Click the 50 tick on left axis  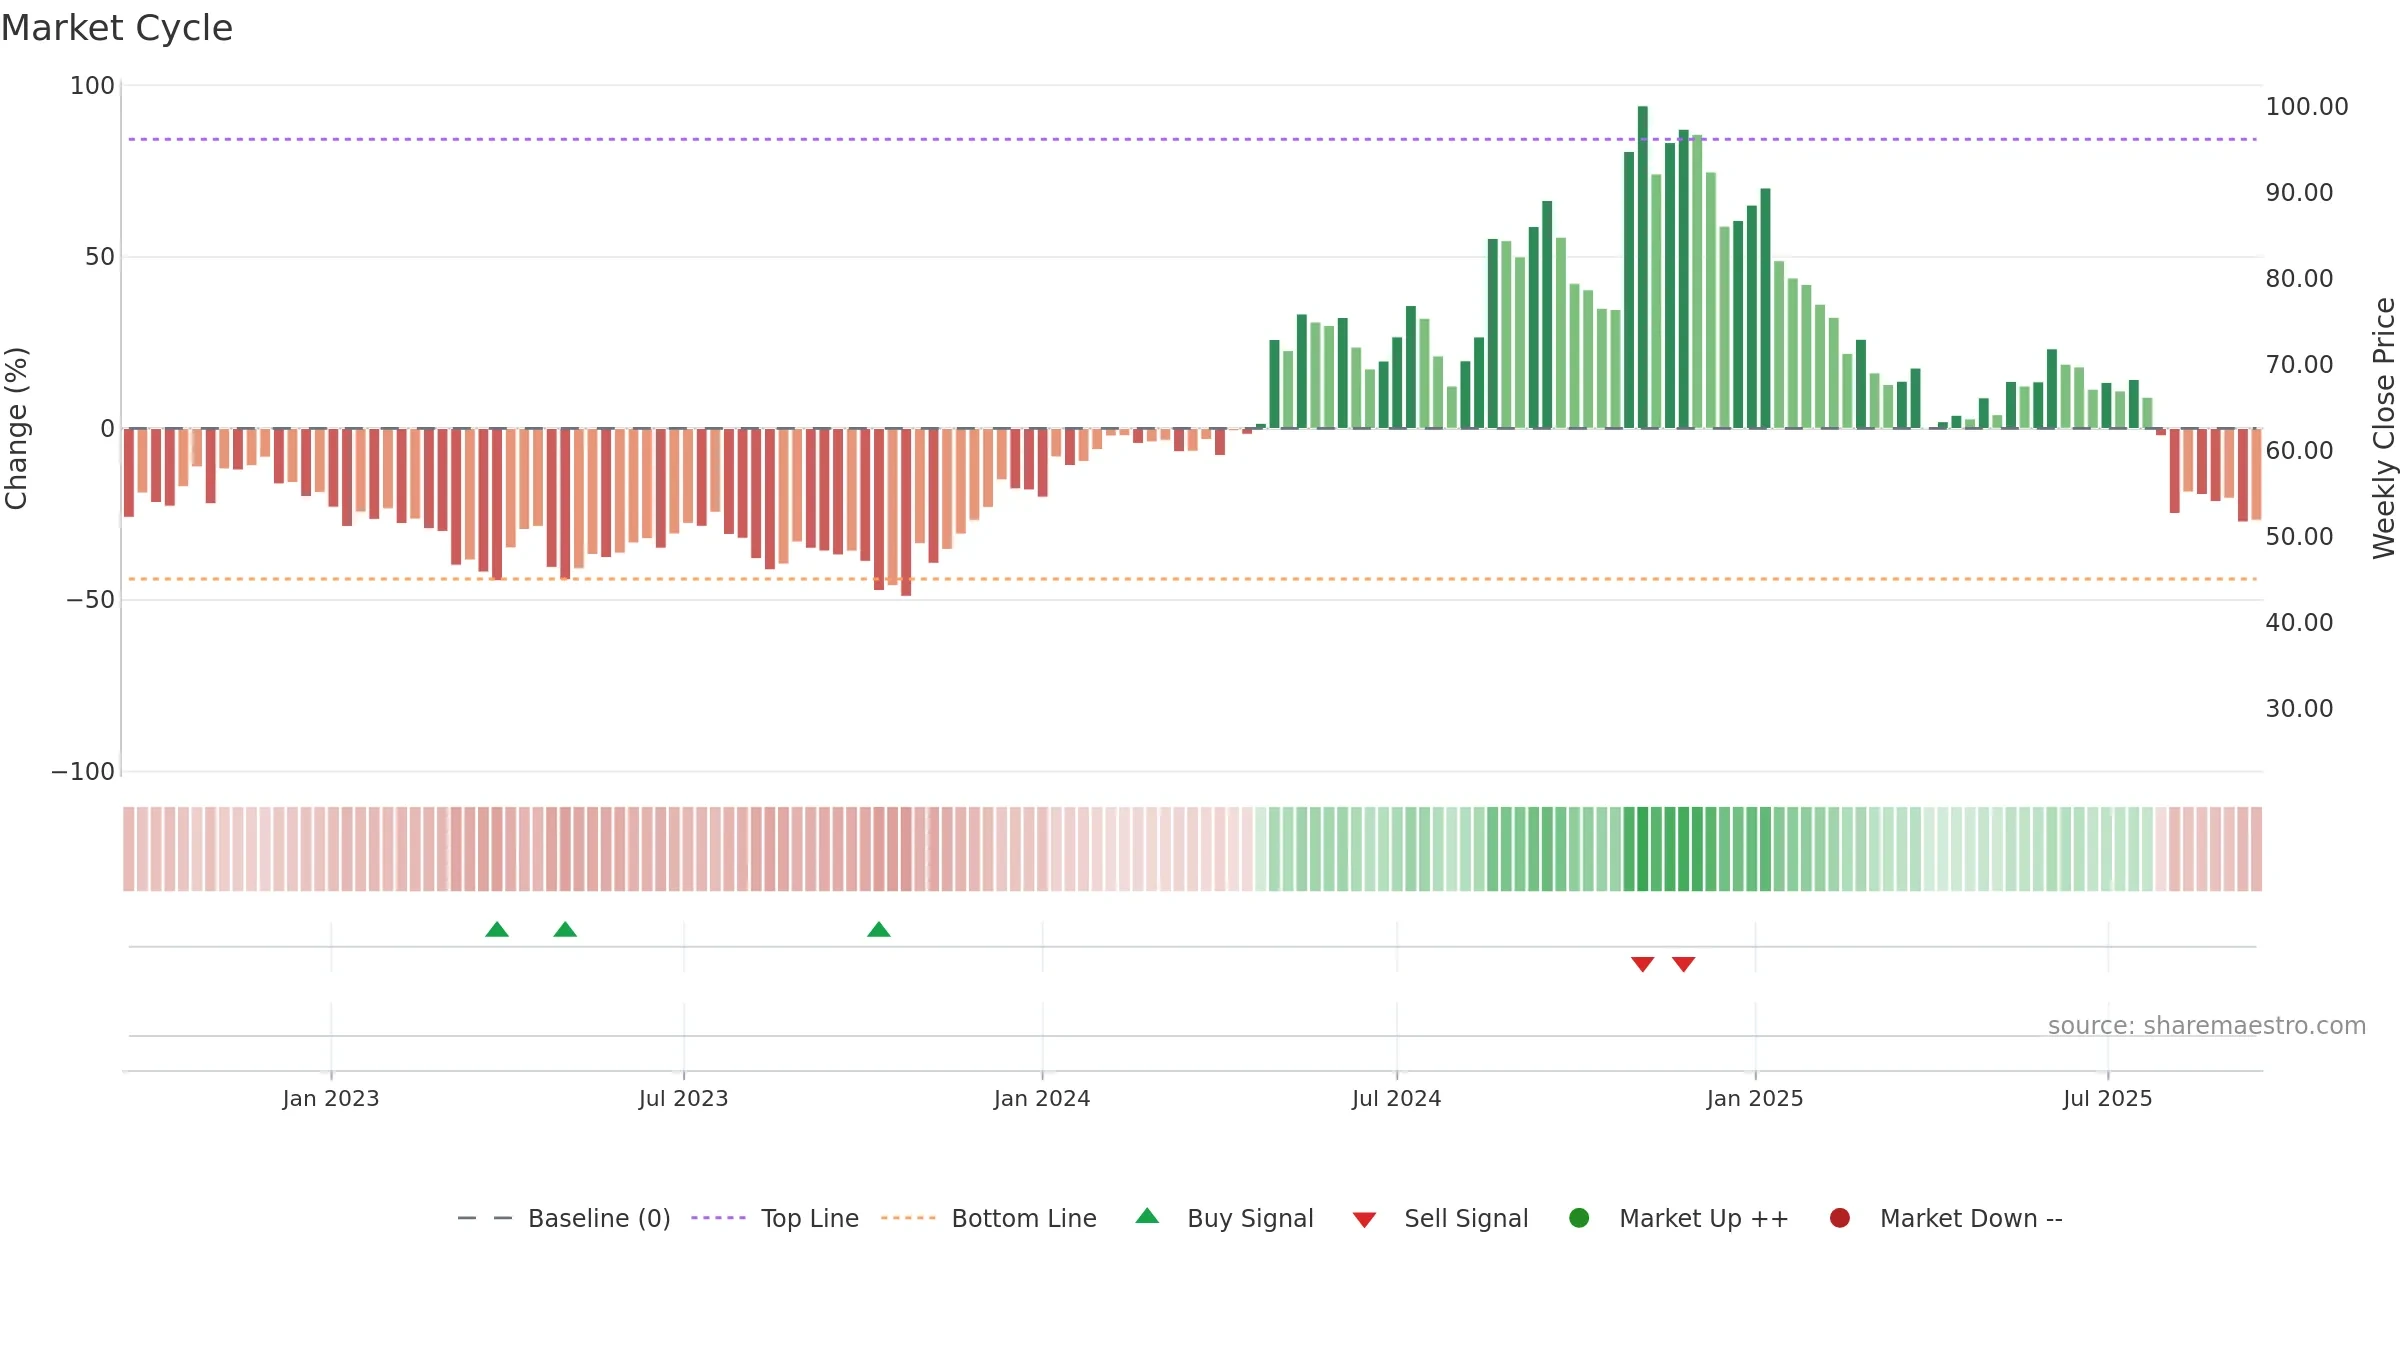[100, 257]
